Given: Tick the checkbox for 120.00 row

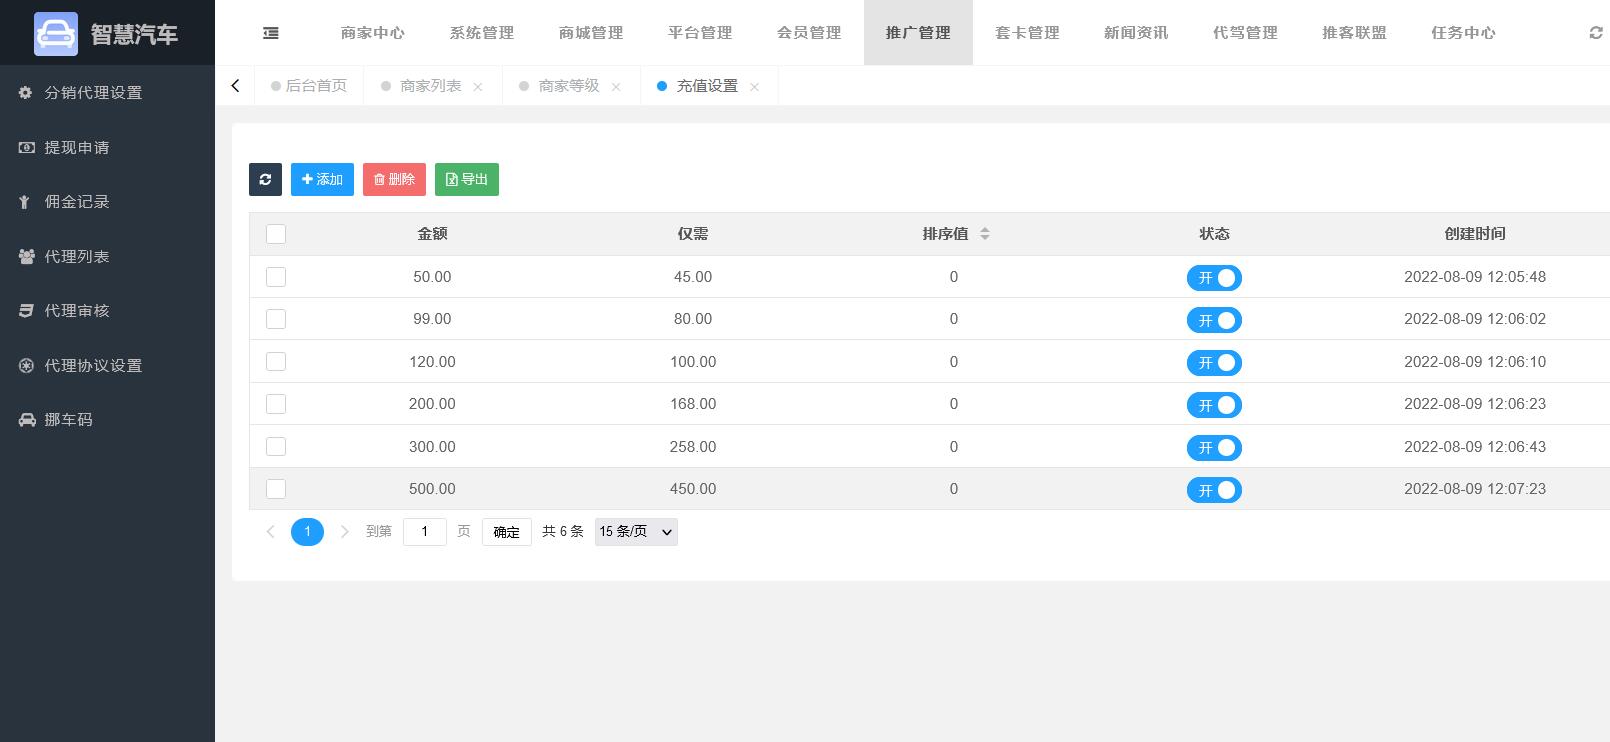Looking at the screenshot, I should click(276, 362).
